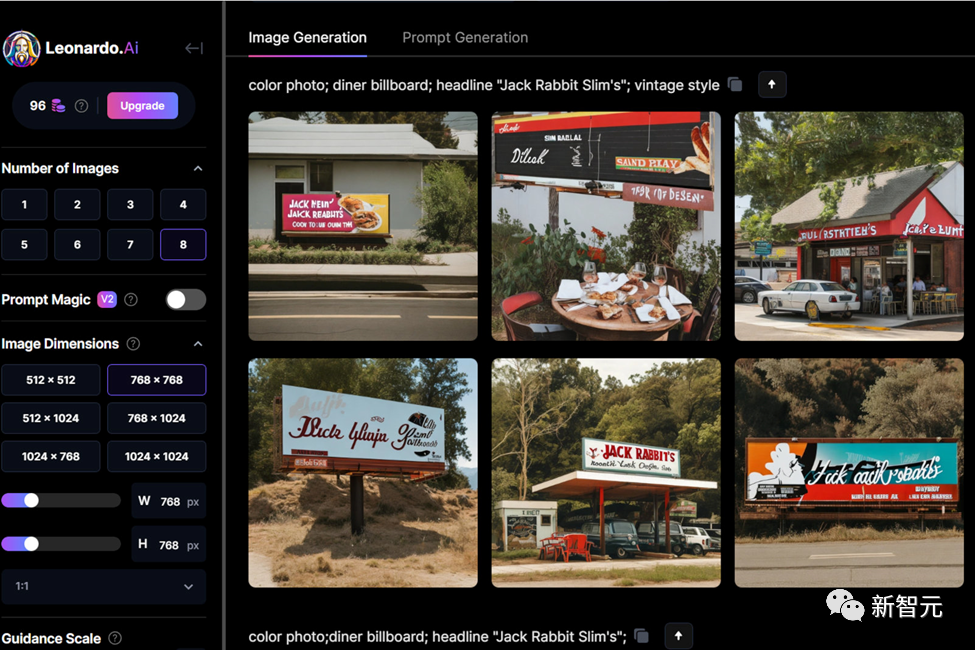Collapse the sidebar with the arrow icon
The image size is (975, 650).
(194, 48)
